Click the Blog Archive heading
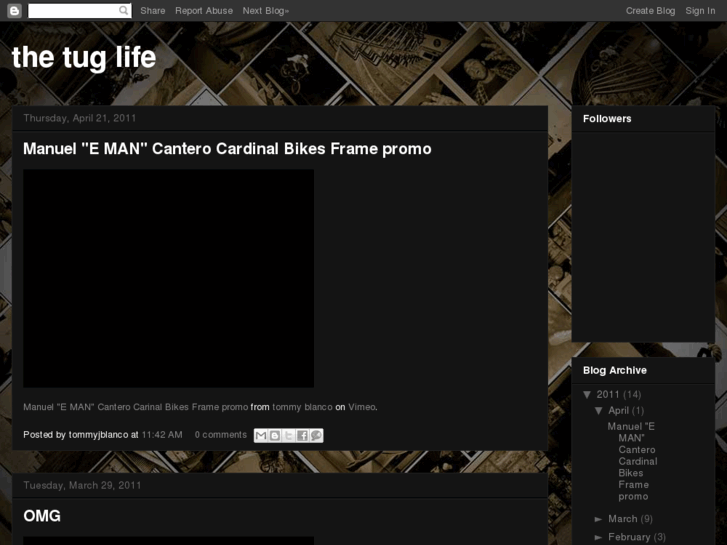The width and height of the screenshot is (727, 545). [615, 370]
